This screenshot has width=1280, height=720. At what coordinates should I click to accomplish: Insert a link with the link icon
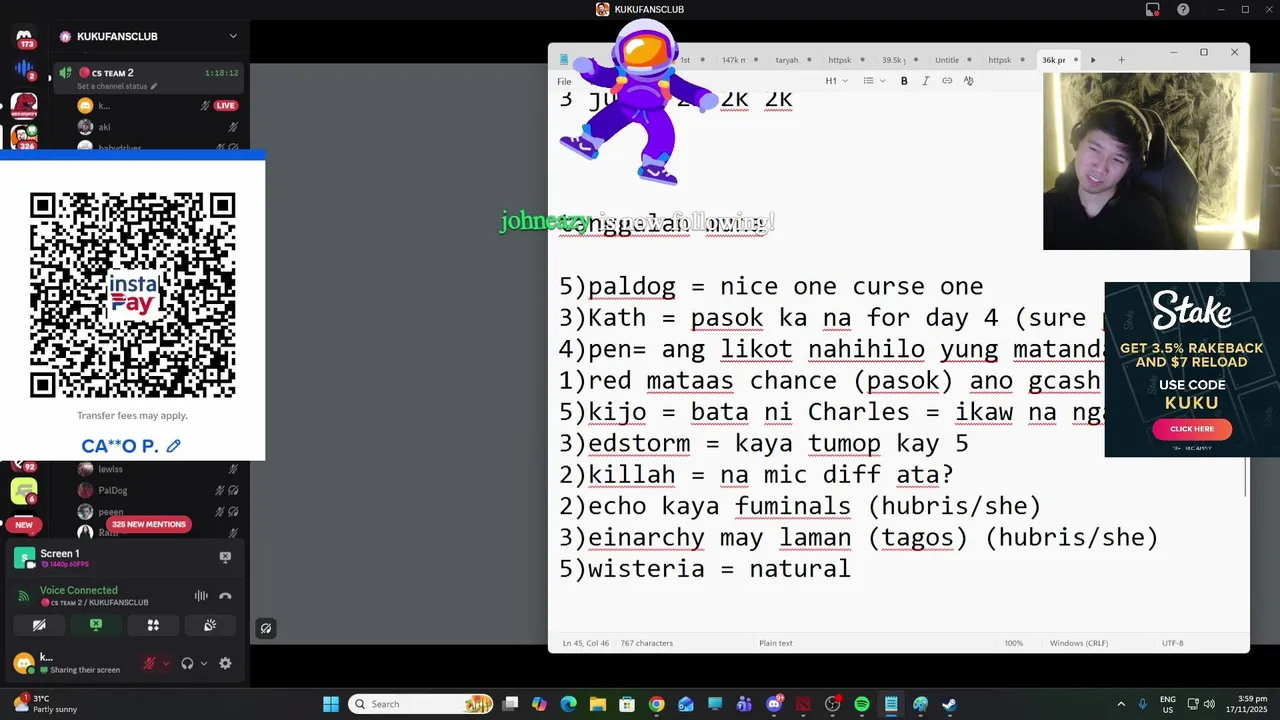(x=947, y=81)
